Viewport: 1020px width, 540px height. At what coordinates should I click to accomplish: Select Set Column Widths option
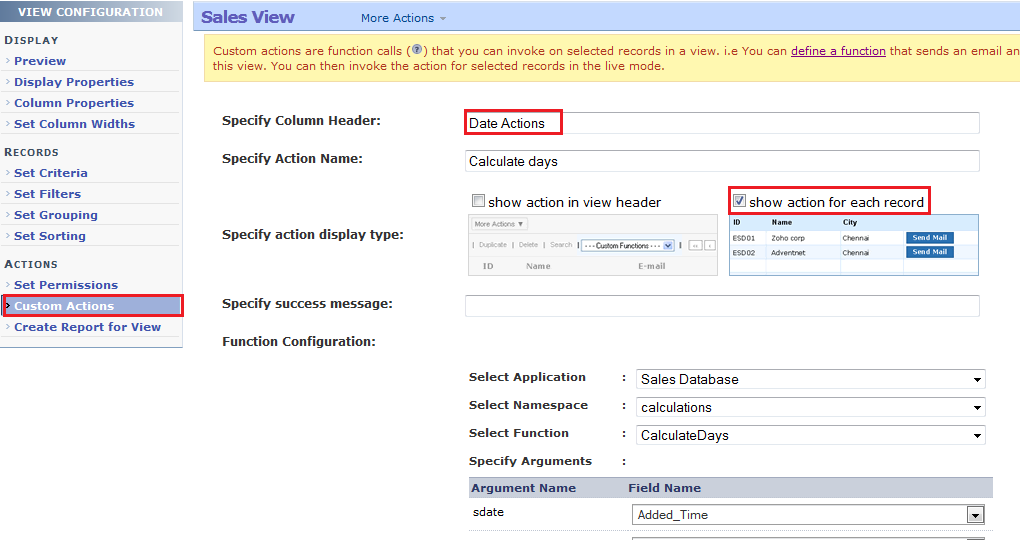tap(74, 124)
